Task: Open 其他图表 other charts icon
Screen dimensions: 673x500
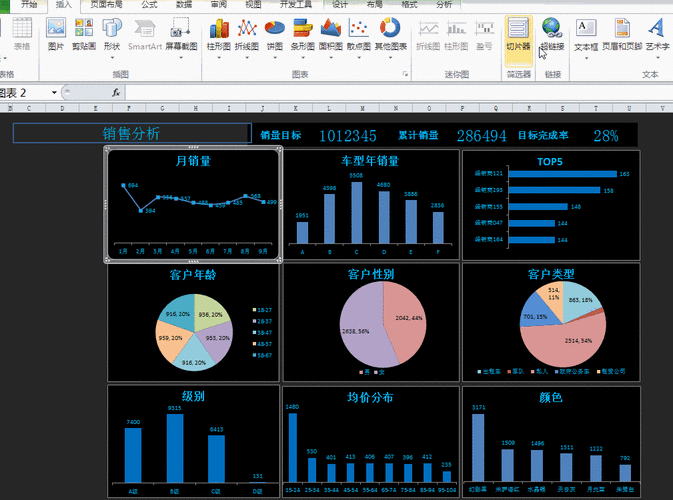Action: click(x=390, y=29)
